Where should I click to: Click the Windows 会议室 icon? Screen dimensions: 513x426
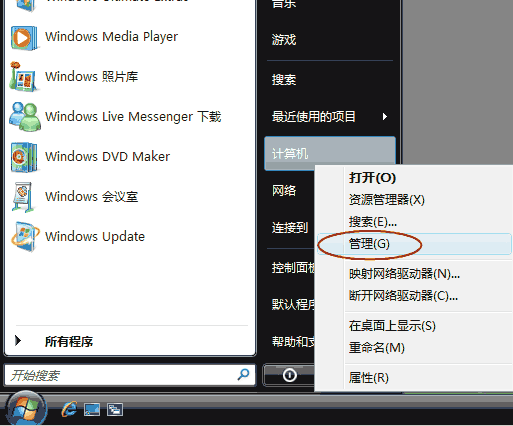[x=23, y=197]
